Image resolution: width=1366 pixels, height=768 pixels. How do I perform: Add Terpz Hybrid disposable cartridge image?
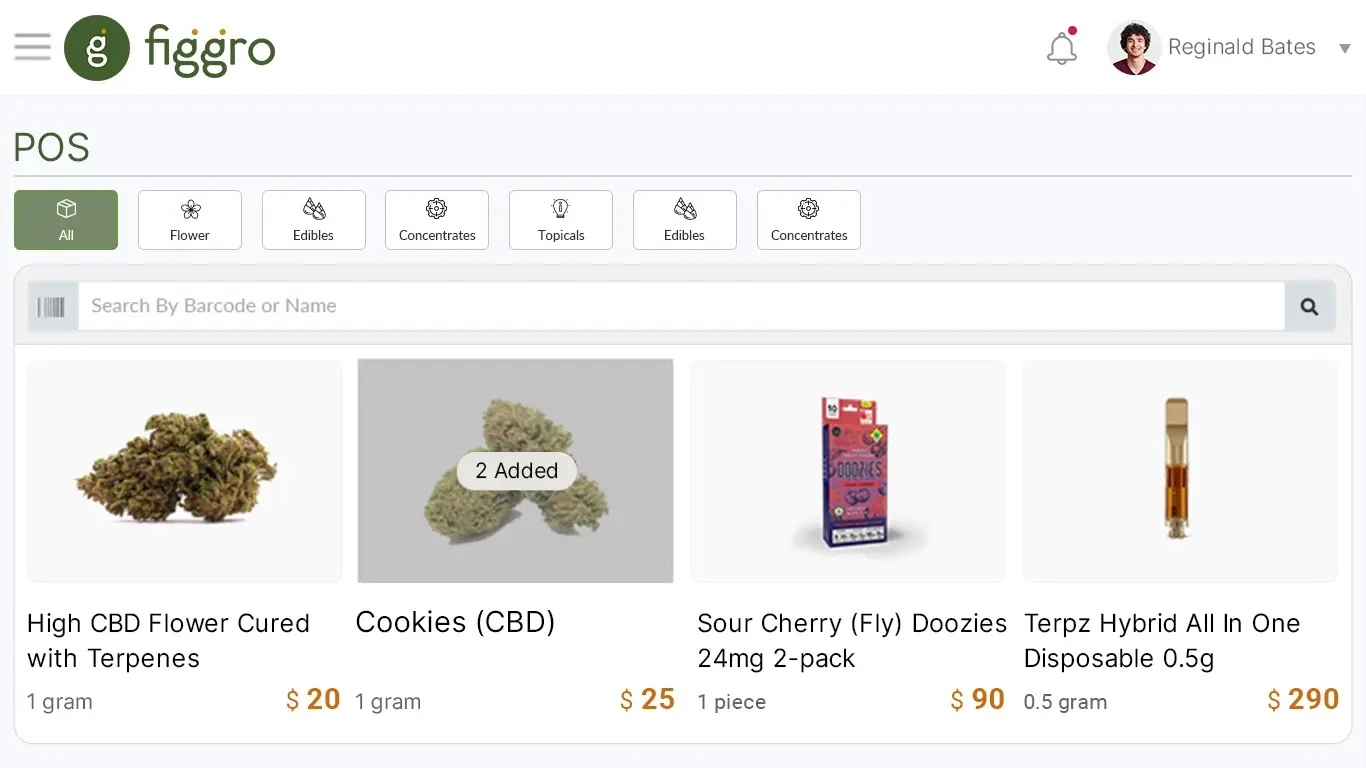coord(1180,471)
